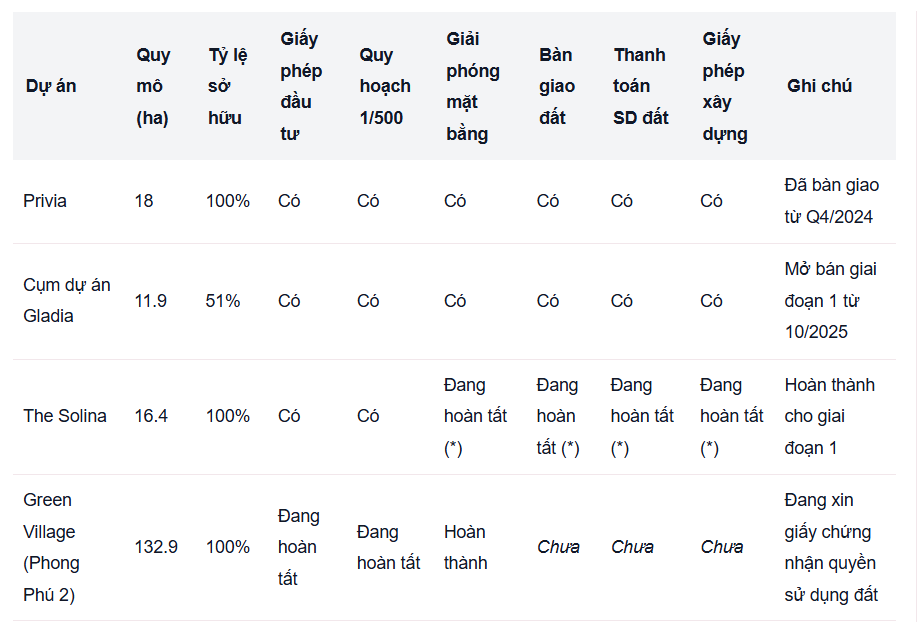Click the "Tỷ lệ sở hữu" header

tap(225, 86)
